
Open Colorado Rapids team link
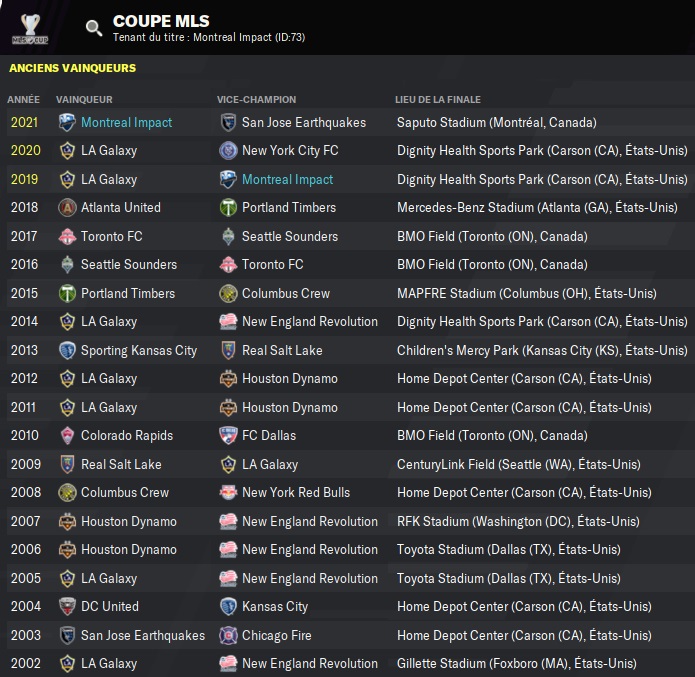[x=127, y=435]
